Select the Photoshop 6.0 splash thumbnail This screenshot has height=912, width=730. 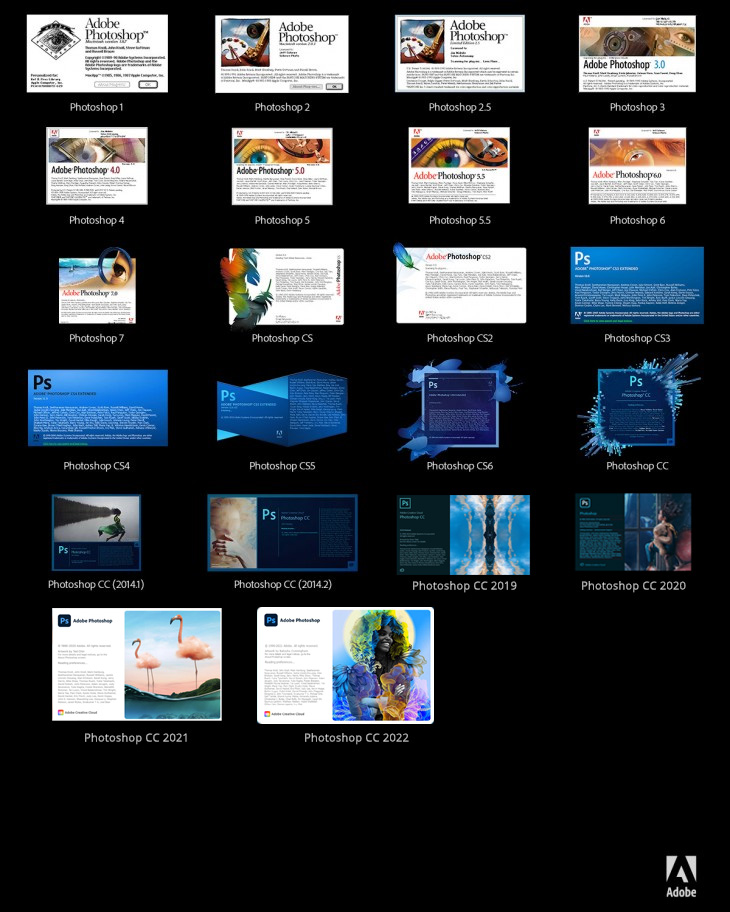click(638, 166)
